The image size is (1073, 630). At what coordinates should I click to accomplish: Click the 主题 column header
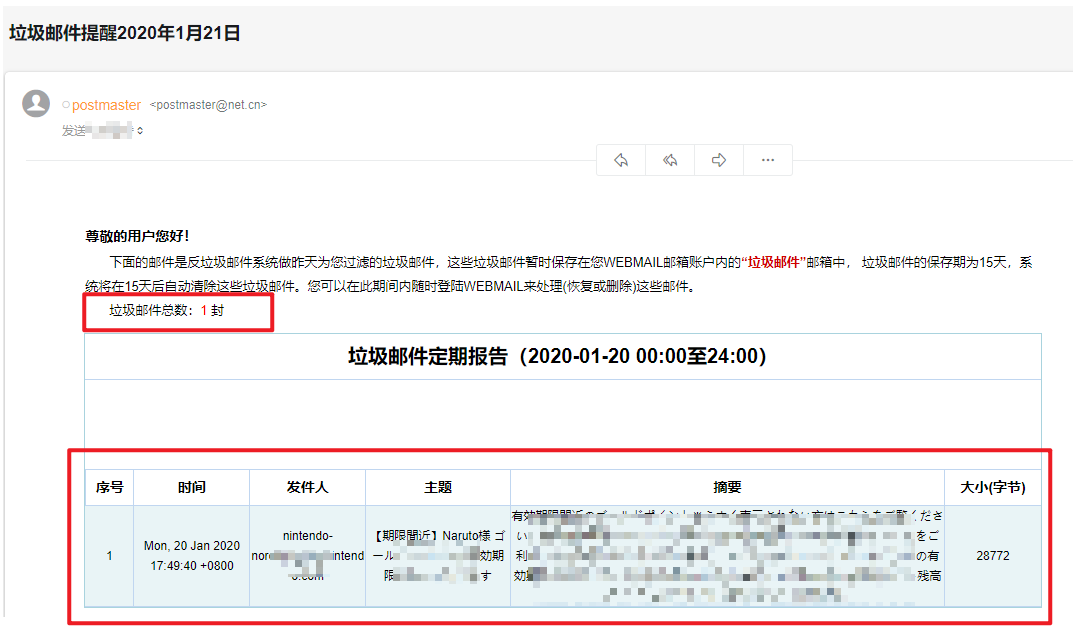click(438, 487)
